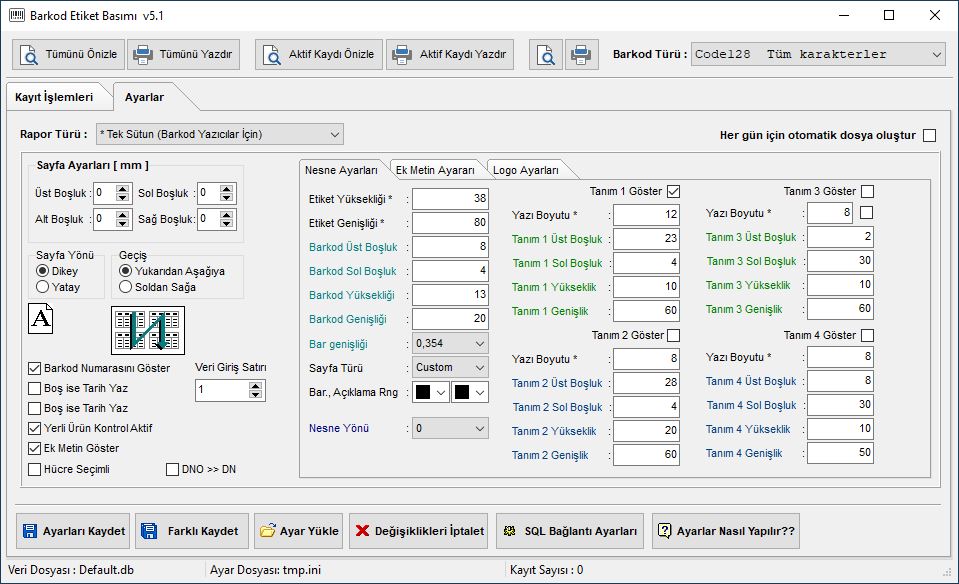
Task: Open the Logo Ayarları tab
Action: point(526,170)
